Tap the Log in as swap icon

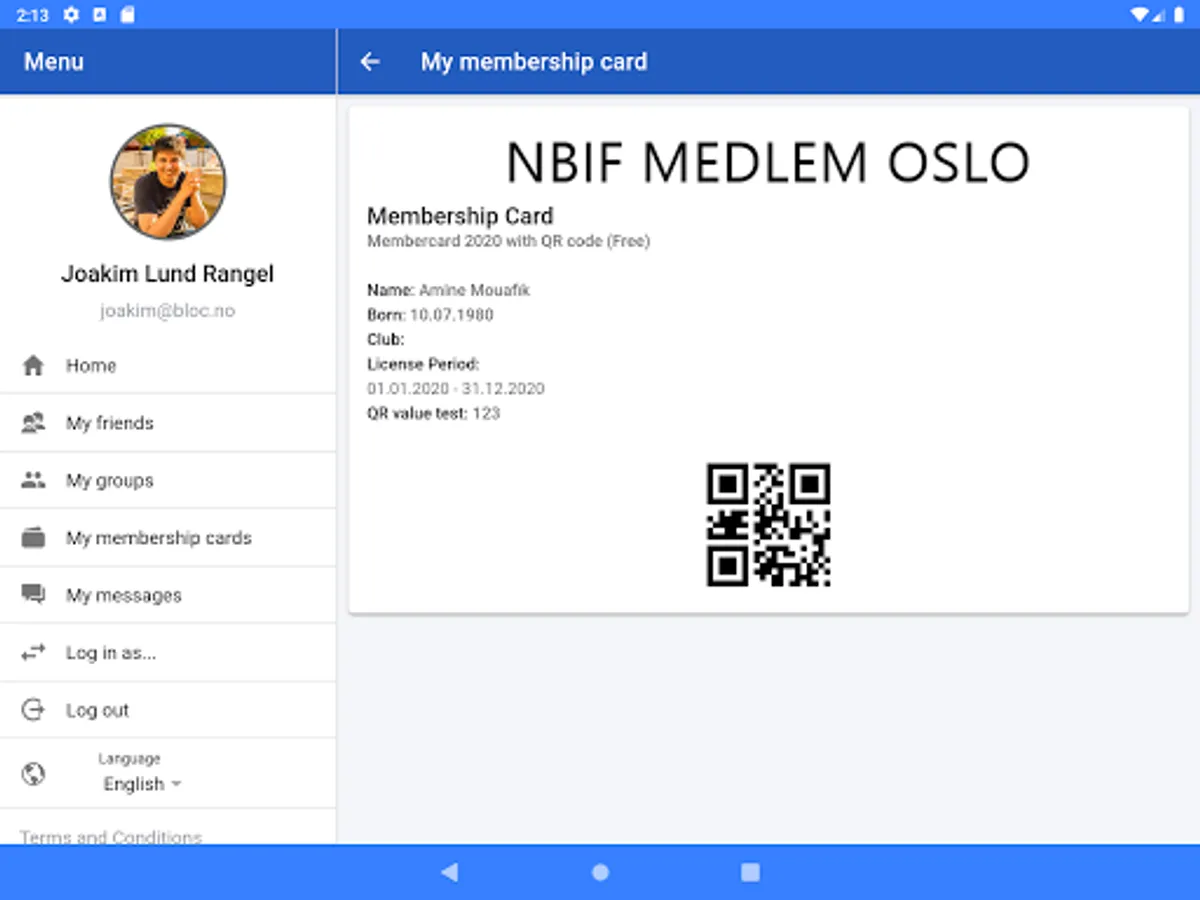click(33, 652)
